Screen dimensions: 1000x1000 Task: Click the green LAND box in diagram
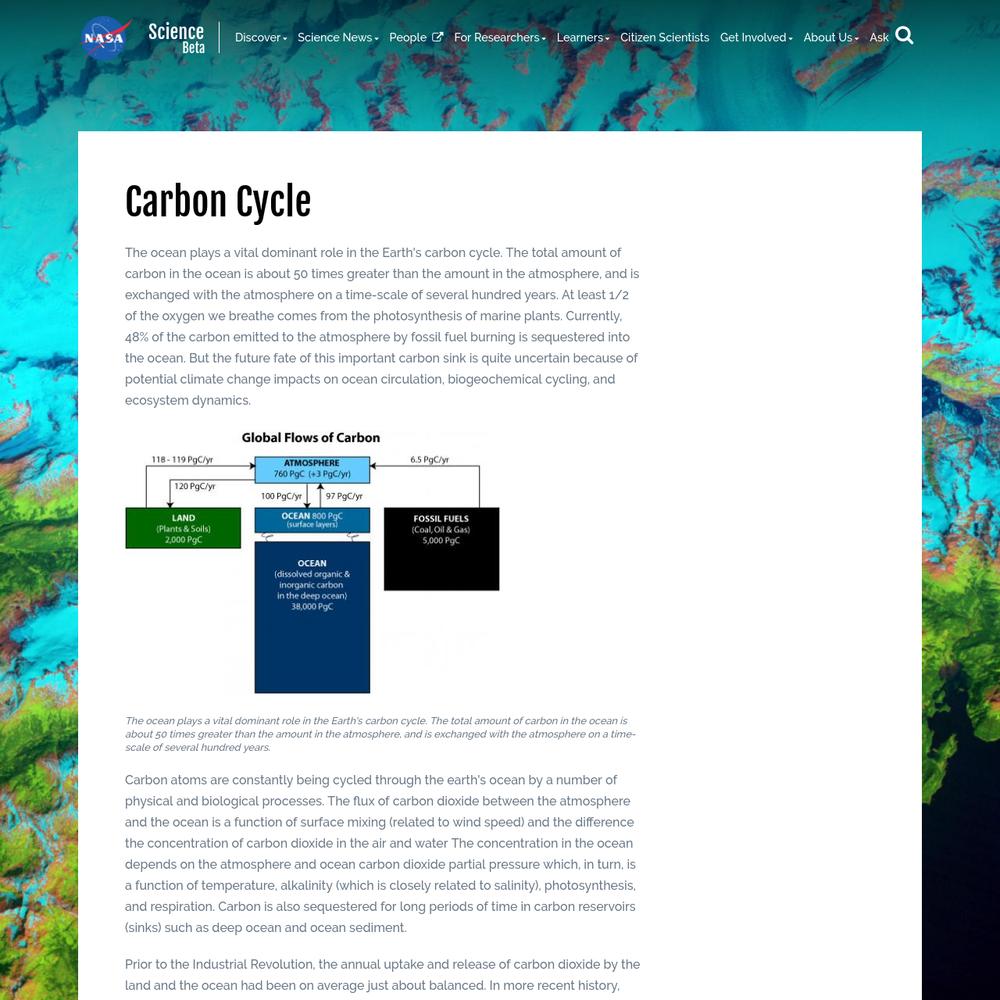pos(183,528)
